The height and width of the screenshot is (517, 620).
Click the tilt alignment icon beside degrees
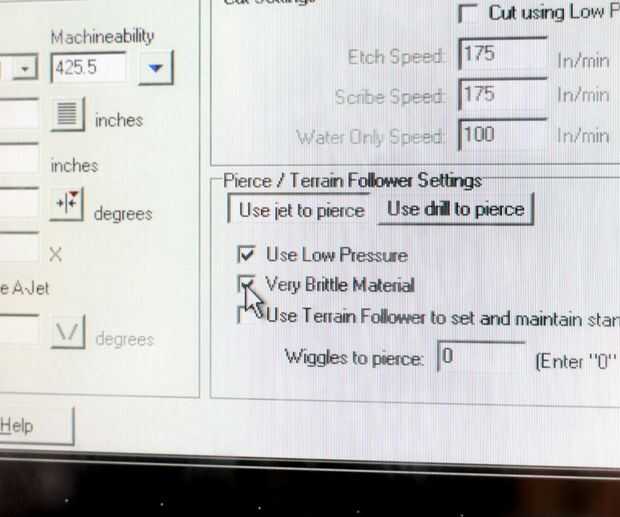pyautogui.click(x=67, y=204)
